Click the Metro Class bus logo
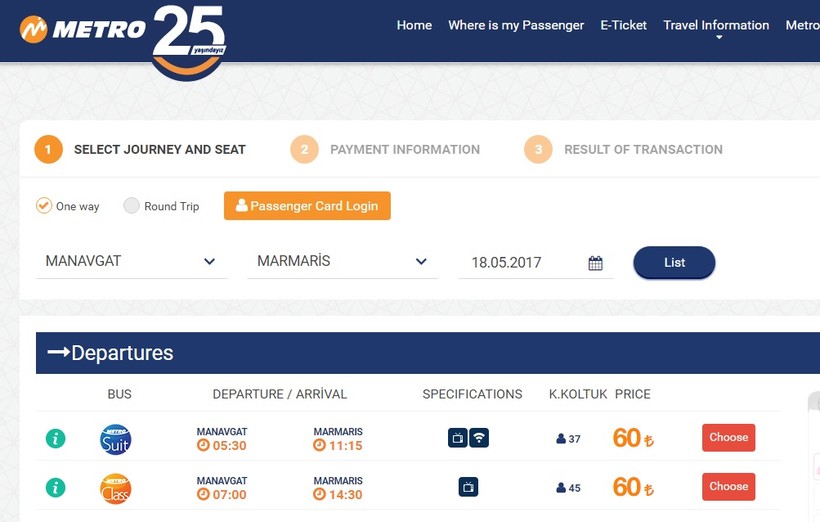Image resolution: width=820 pixels, height=522 pixels. 116,488
